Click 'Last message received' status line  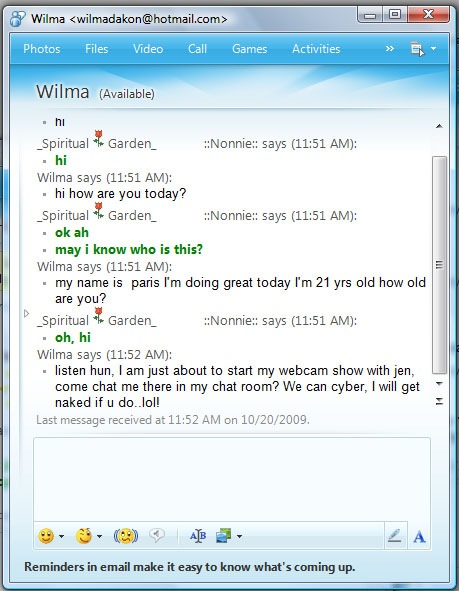click(173, 420)
